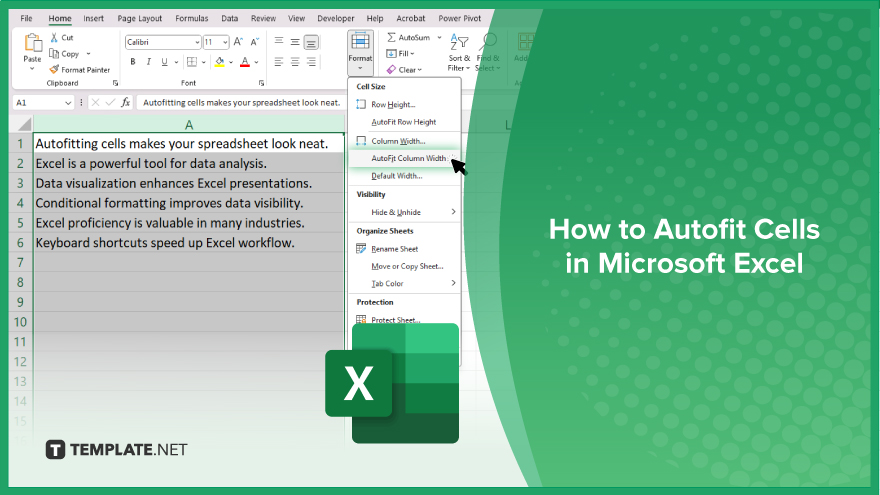Viewport: 880px width, 495px height.
Task: Click the Paste clipboard icon
Action: pyautogui.click(x=33, y=43)
